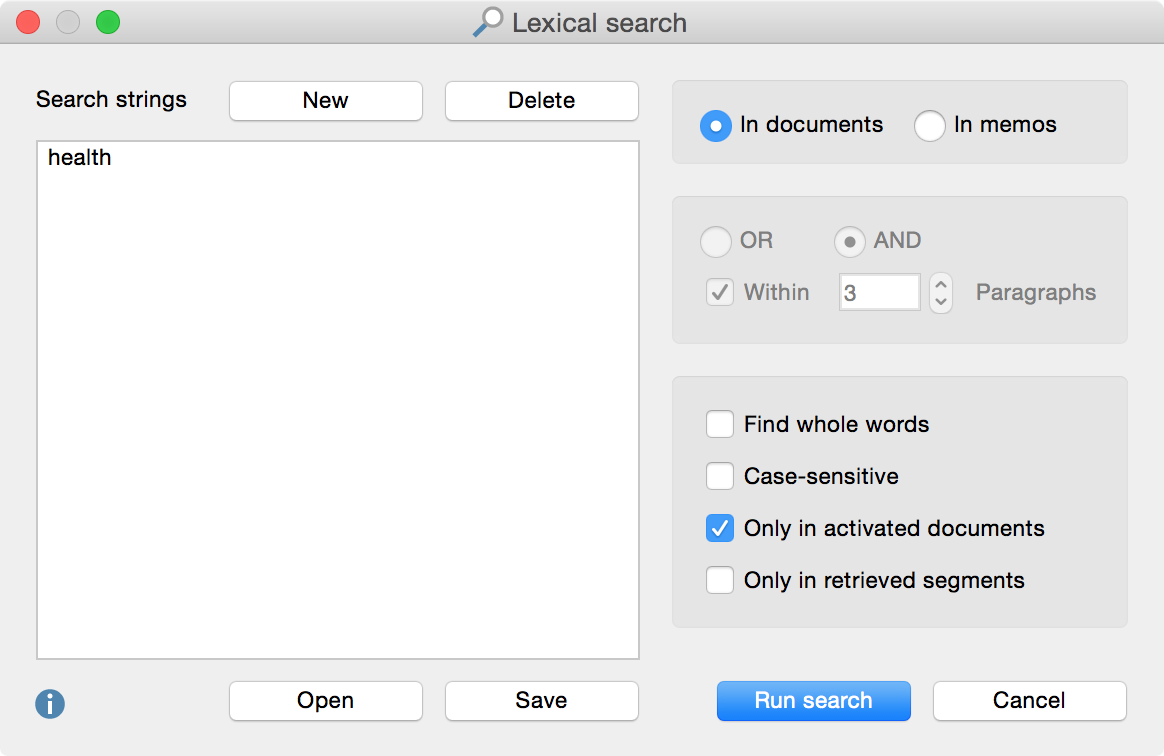The height and width of the screenshot is (756, 1164).
Task: Toggle the Within checkbox
Action: (x=720, y=293)
